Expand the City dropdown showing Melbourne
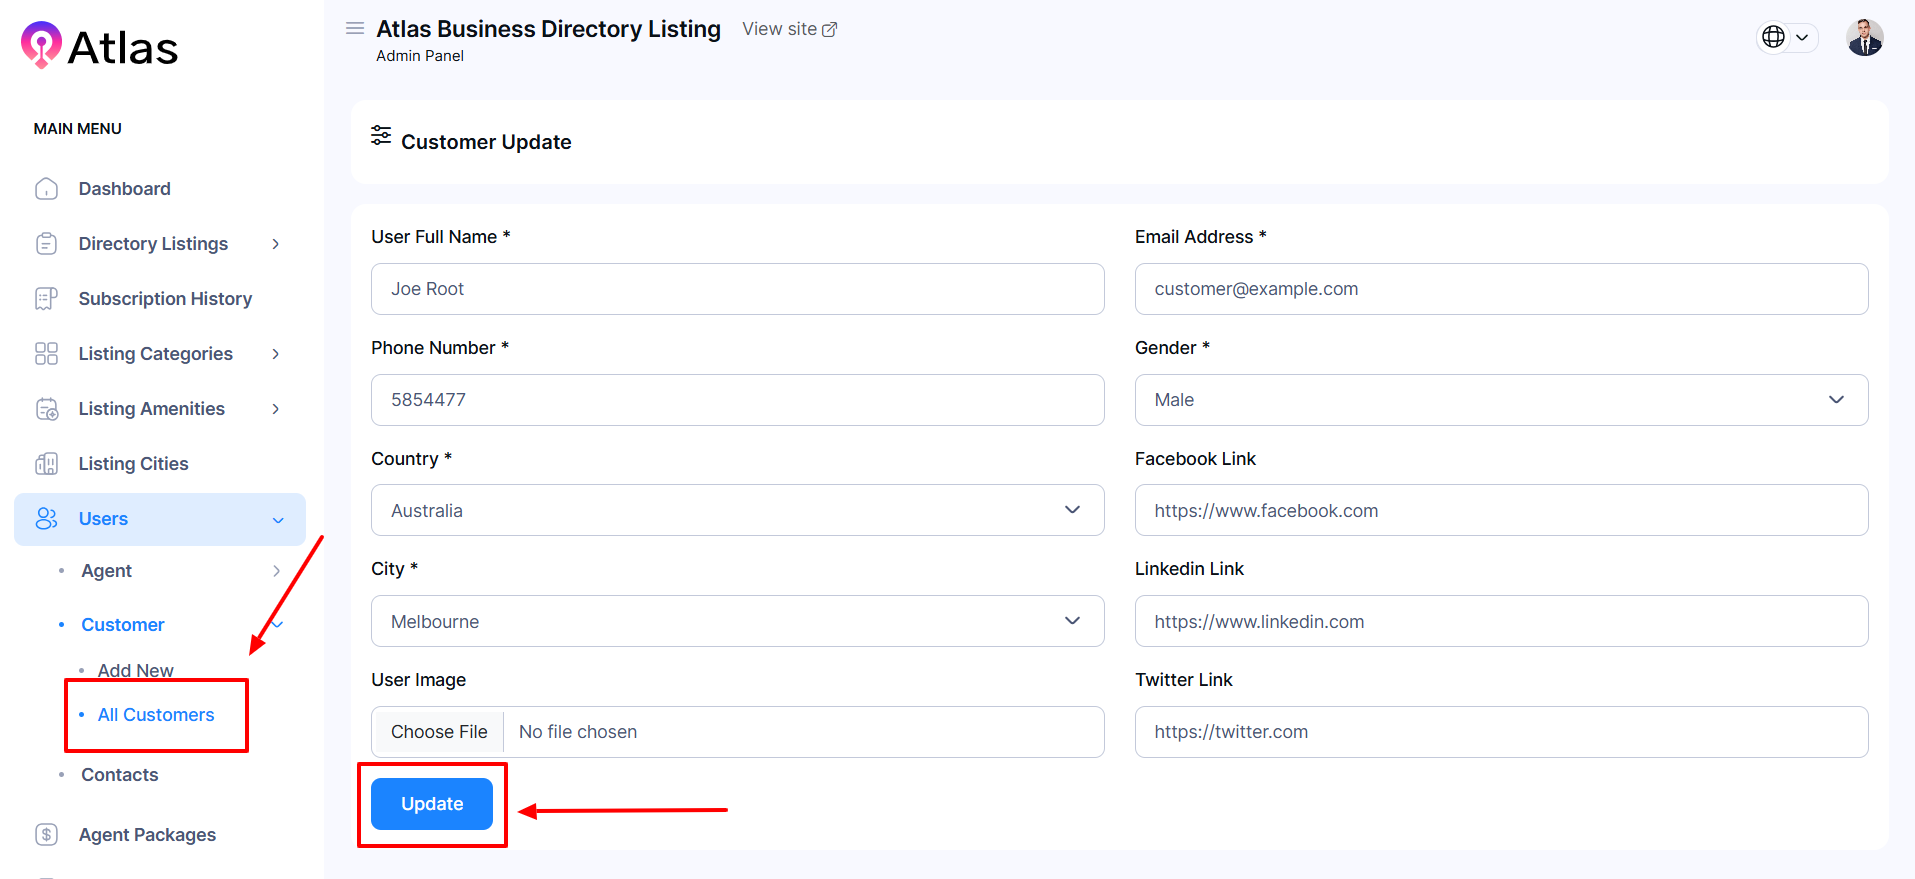The height and width of the screenshot is (879, 1915). 737,622
